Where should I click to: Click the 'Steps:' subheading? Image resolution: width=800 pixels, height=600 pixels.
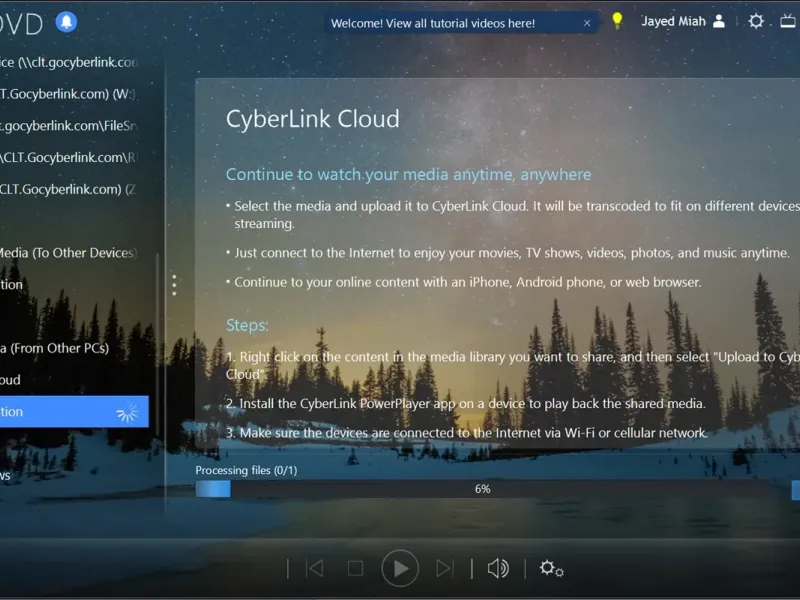(247, 325)
